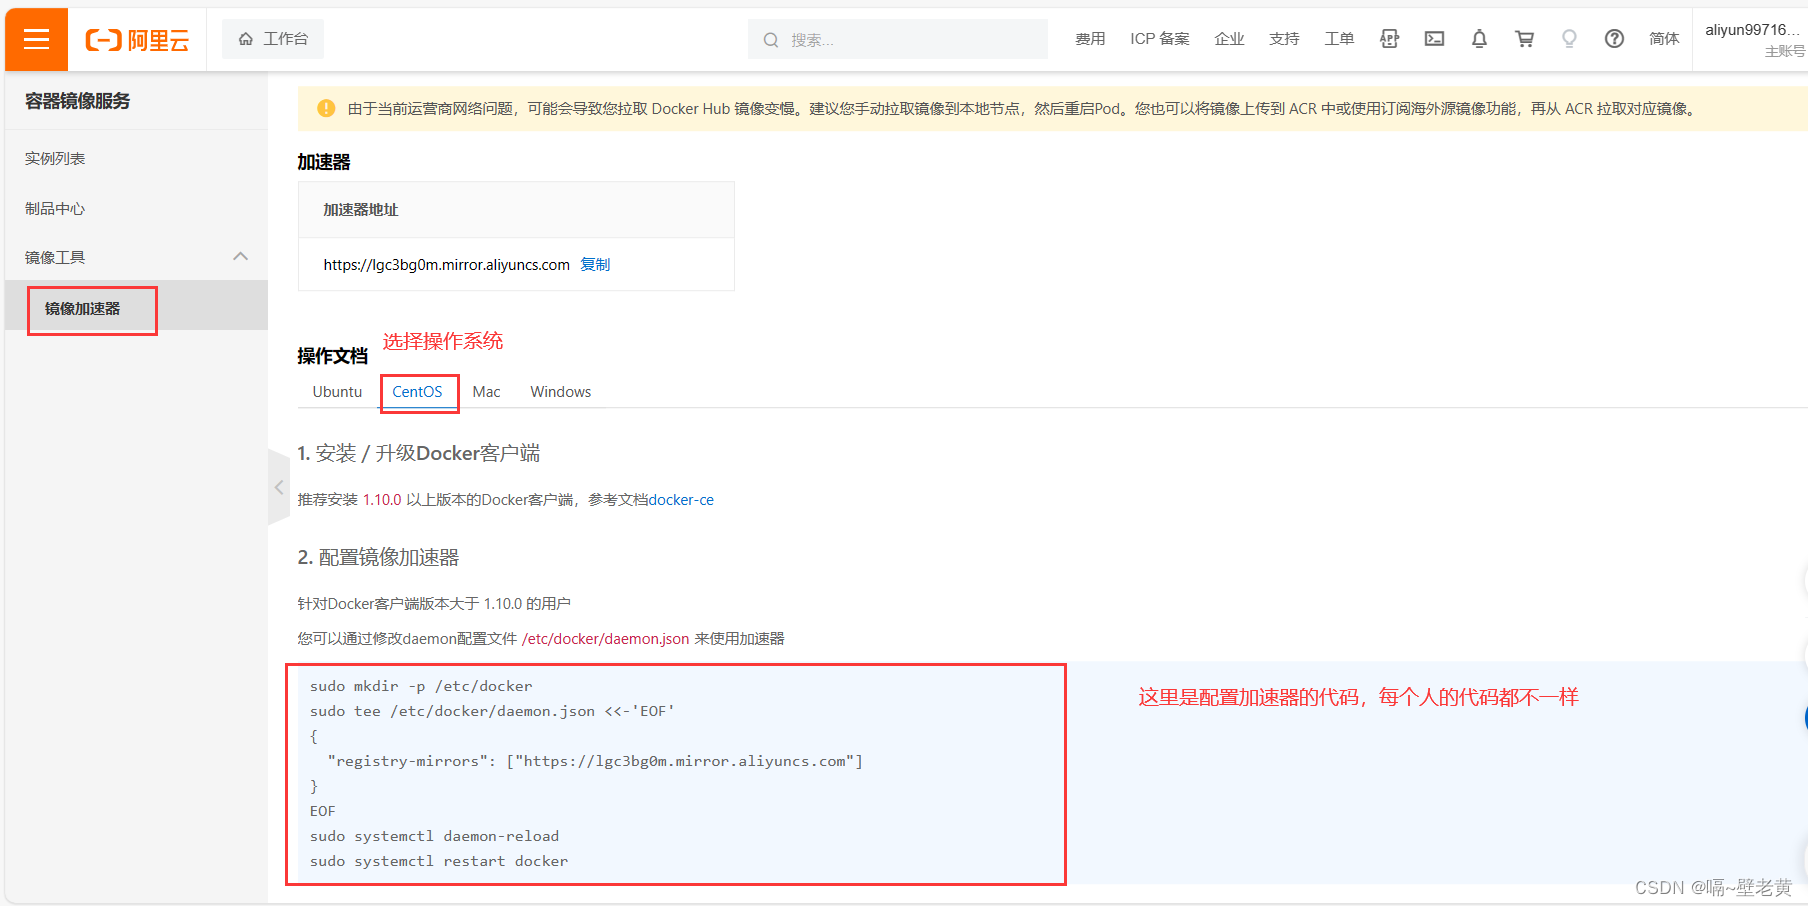Open the aliyun99716 account menu
This screenshot has height=906, width=1808.
(1754, 39)
